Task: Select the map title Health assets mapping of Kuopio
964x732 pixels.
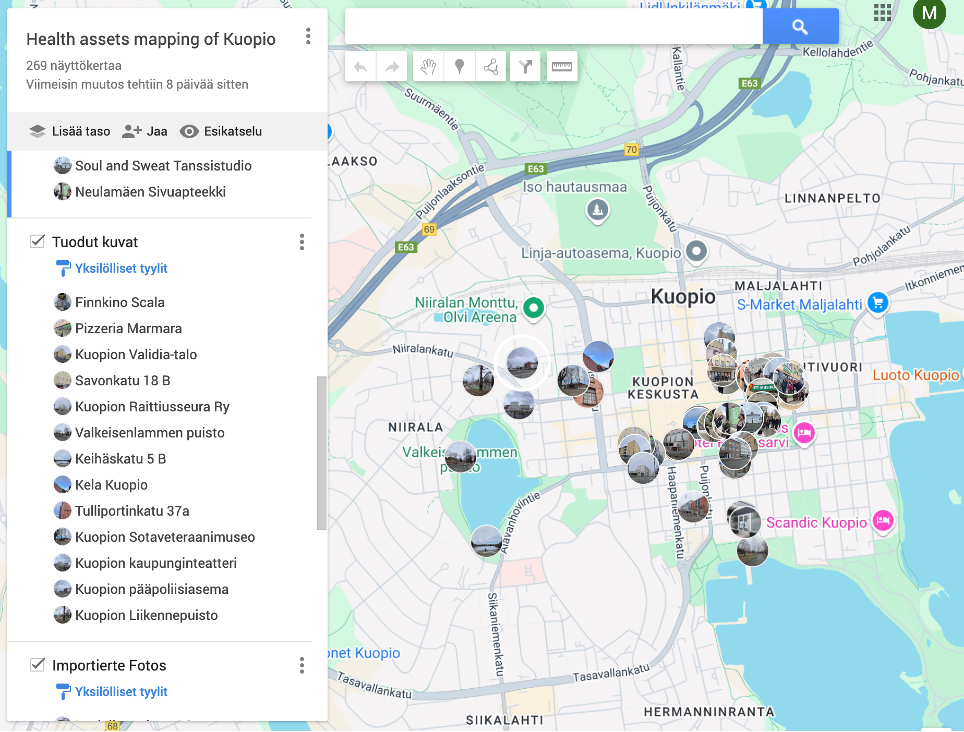Action: coord(151,39)
